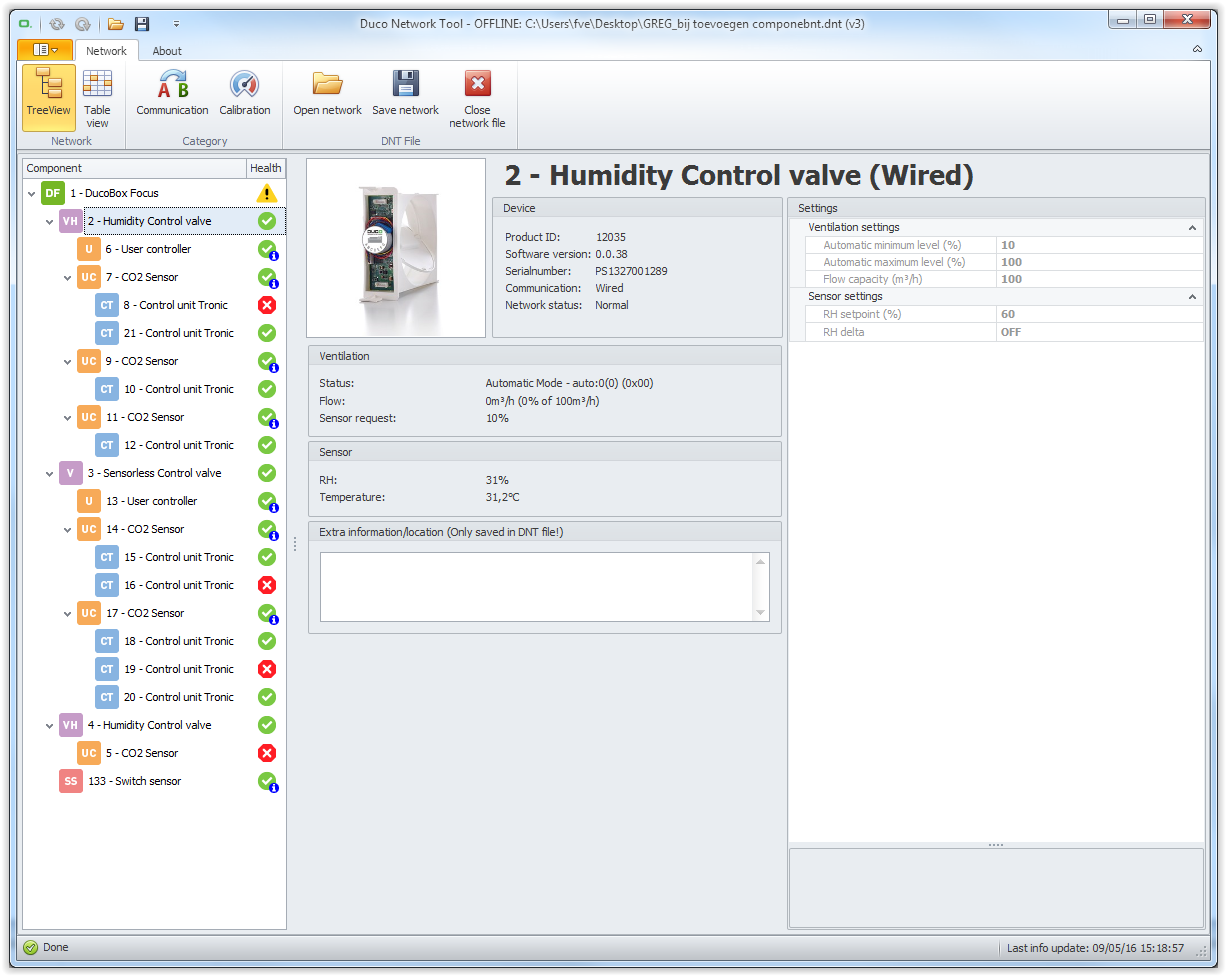1226x976 pixels.
Task: Click the SS badge icon of Switch sensor
Action: pyautogui.click(x=70, y=781)
